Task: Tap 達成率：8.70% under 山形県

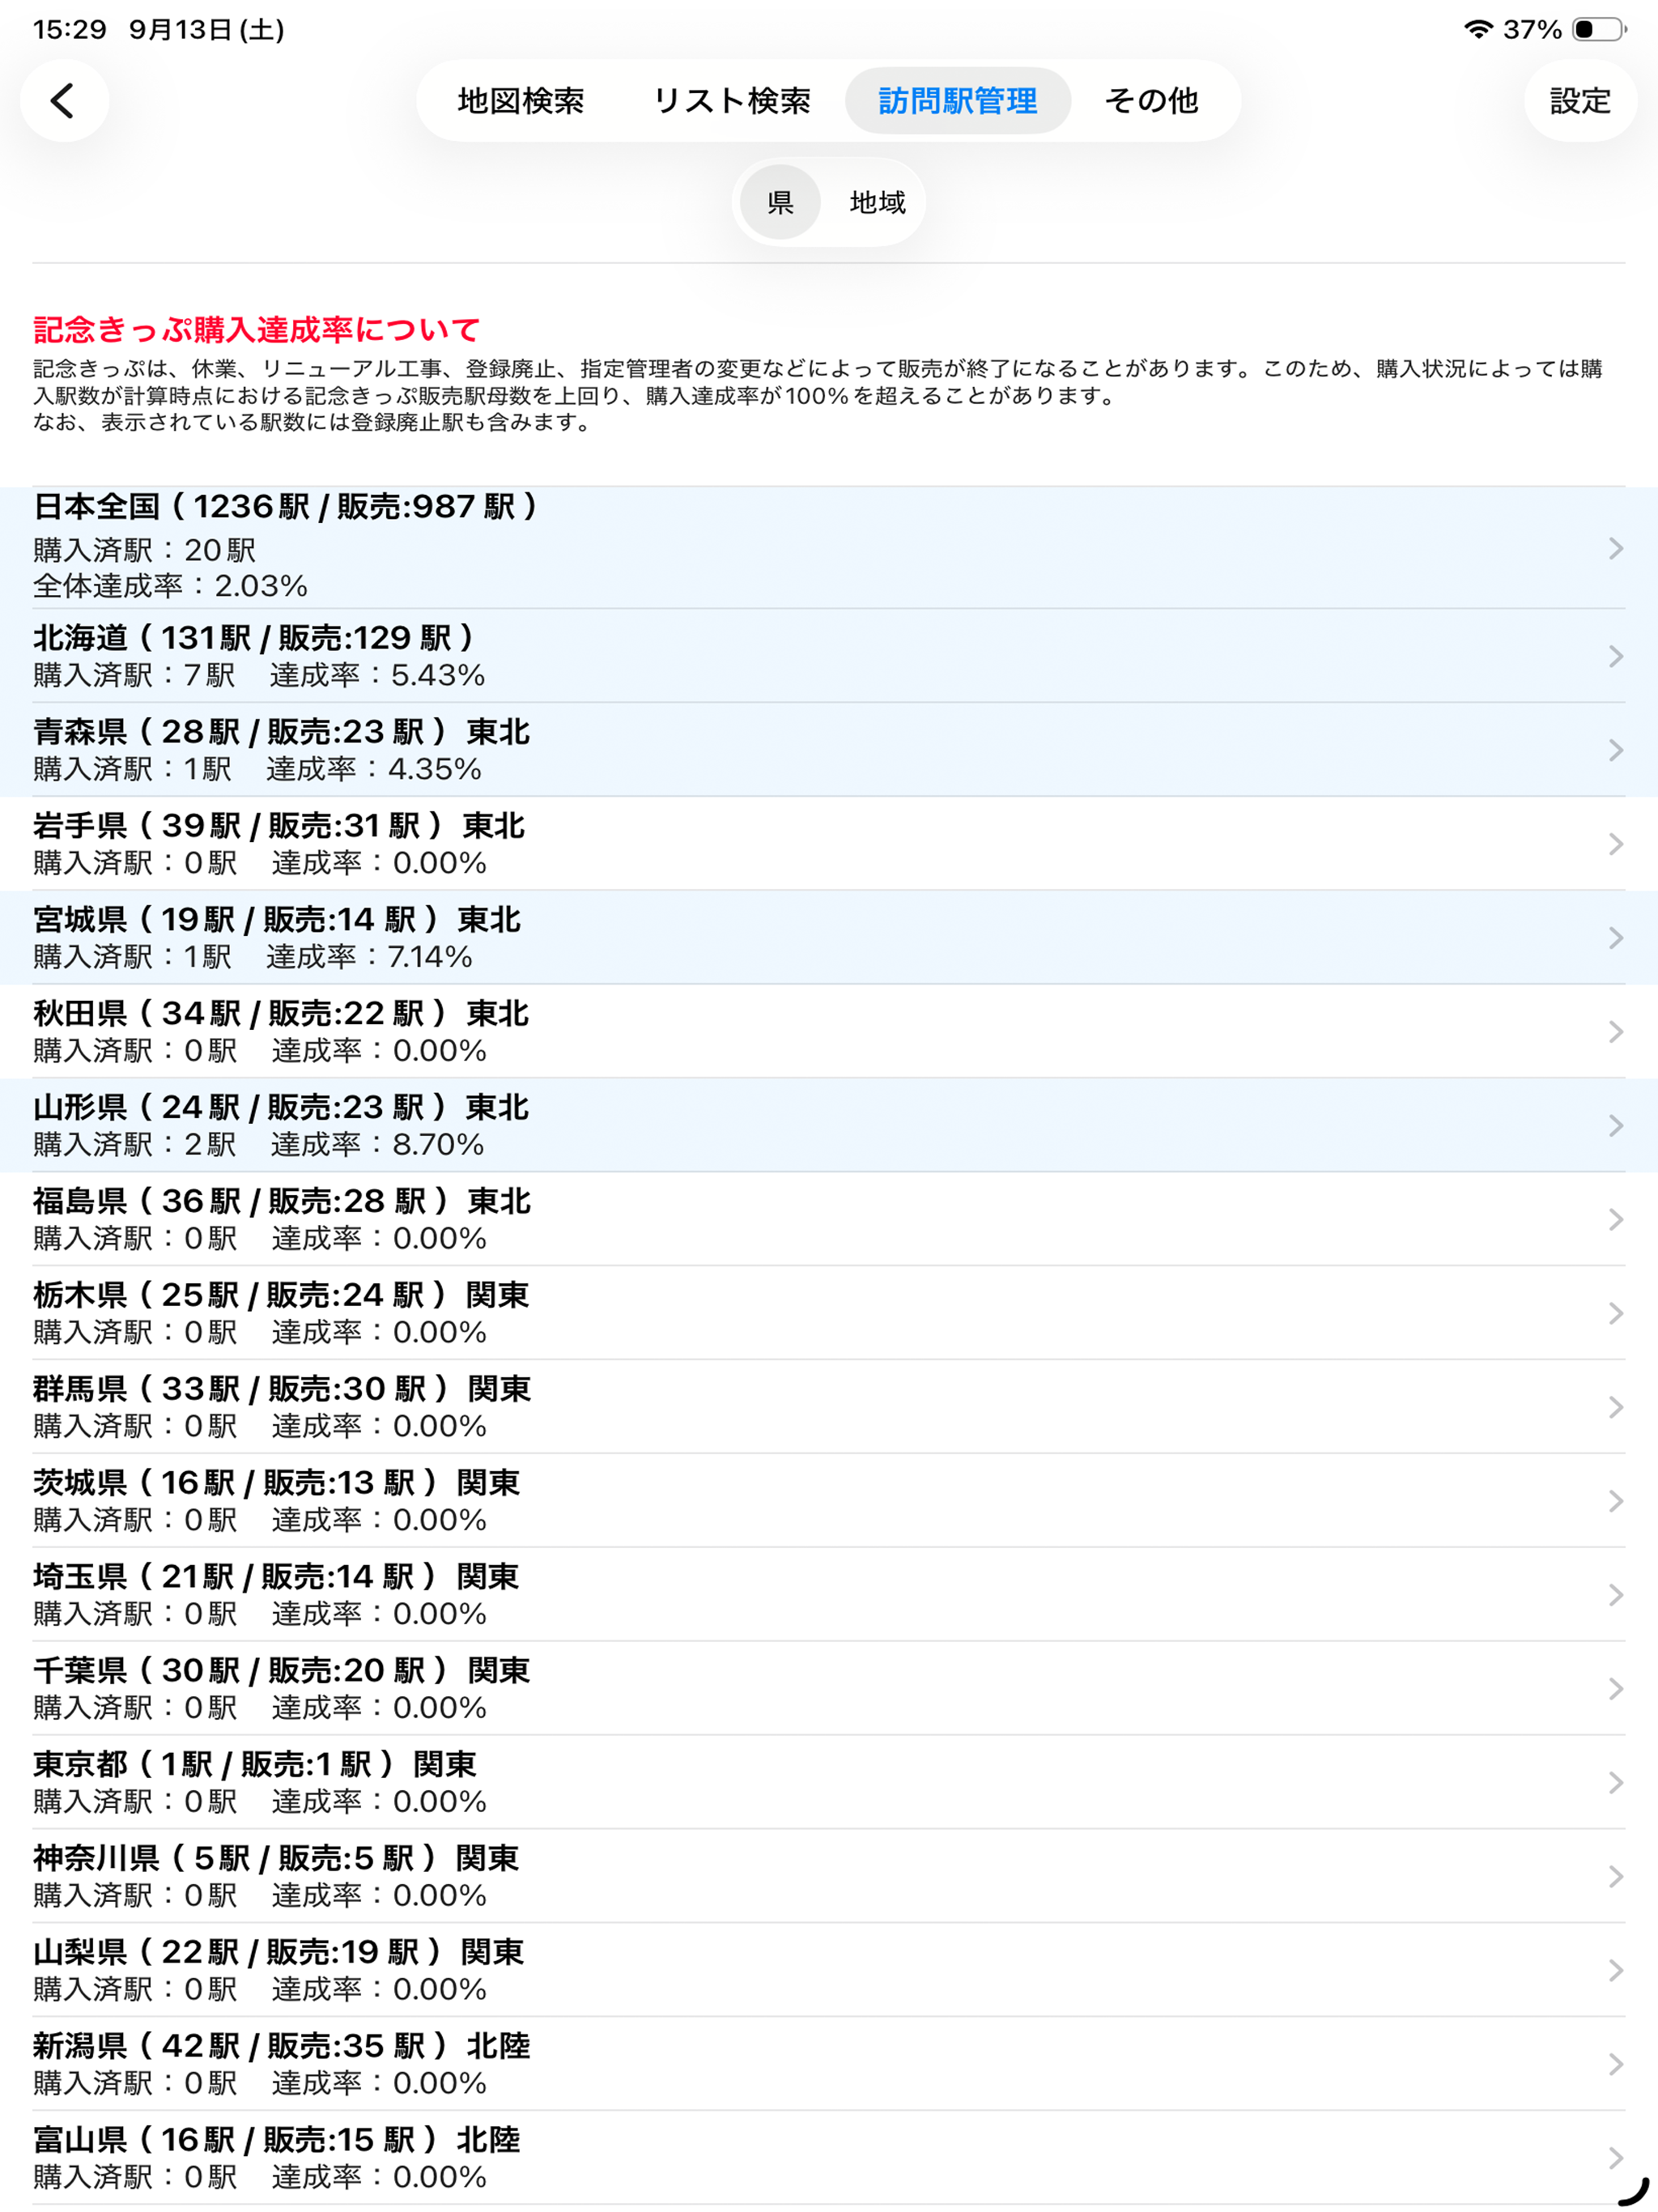Action: click(377, 1145)
